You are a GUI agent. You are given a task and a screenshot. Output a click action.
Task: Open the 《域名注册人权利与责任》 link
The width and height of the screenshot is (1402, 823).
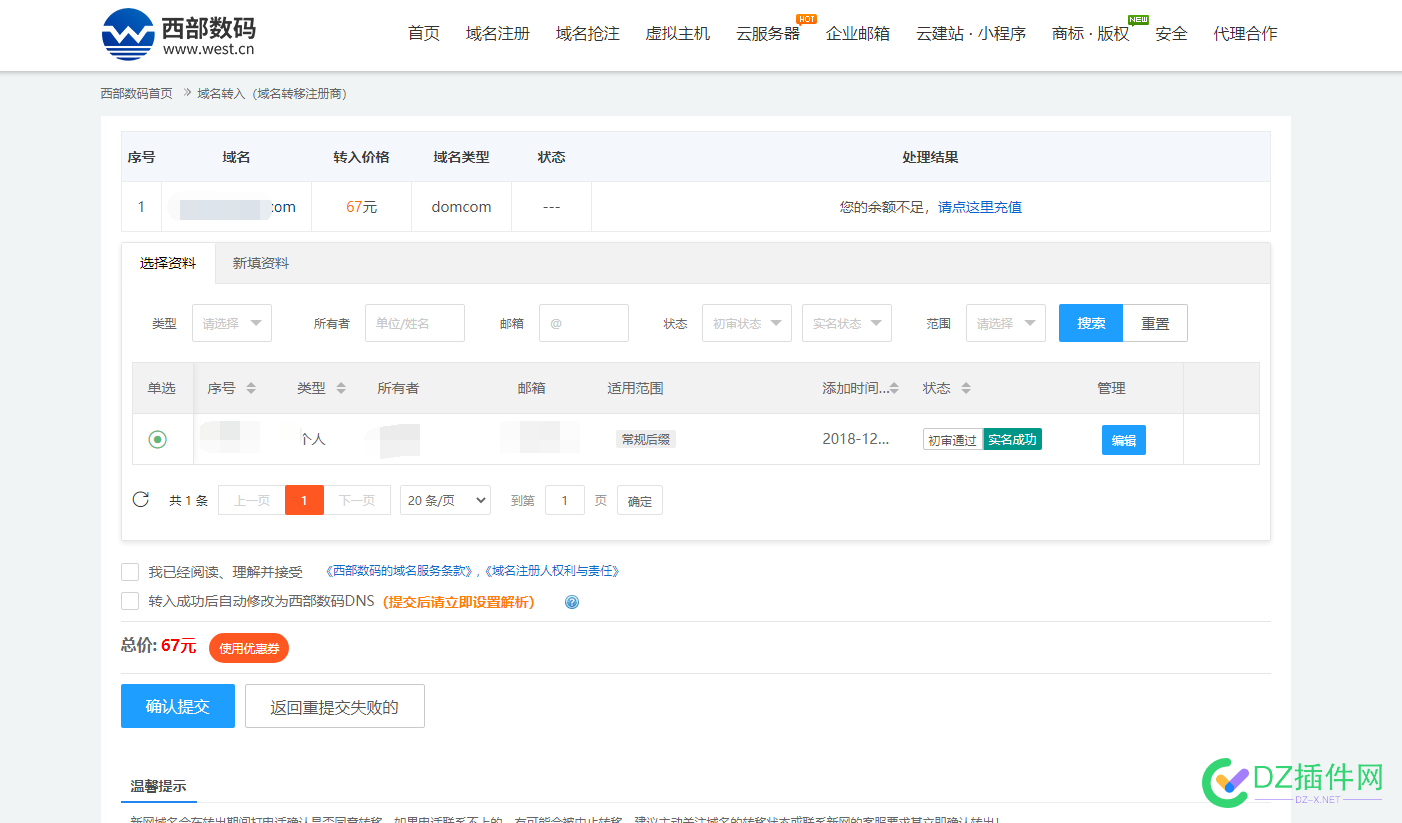click(x=553, y=571)
